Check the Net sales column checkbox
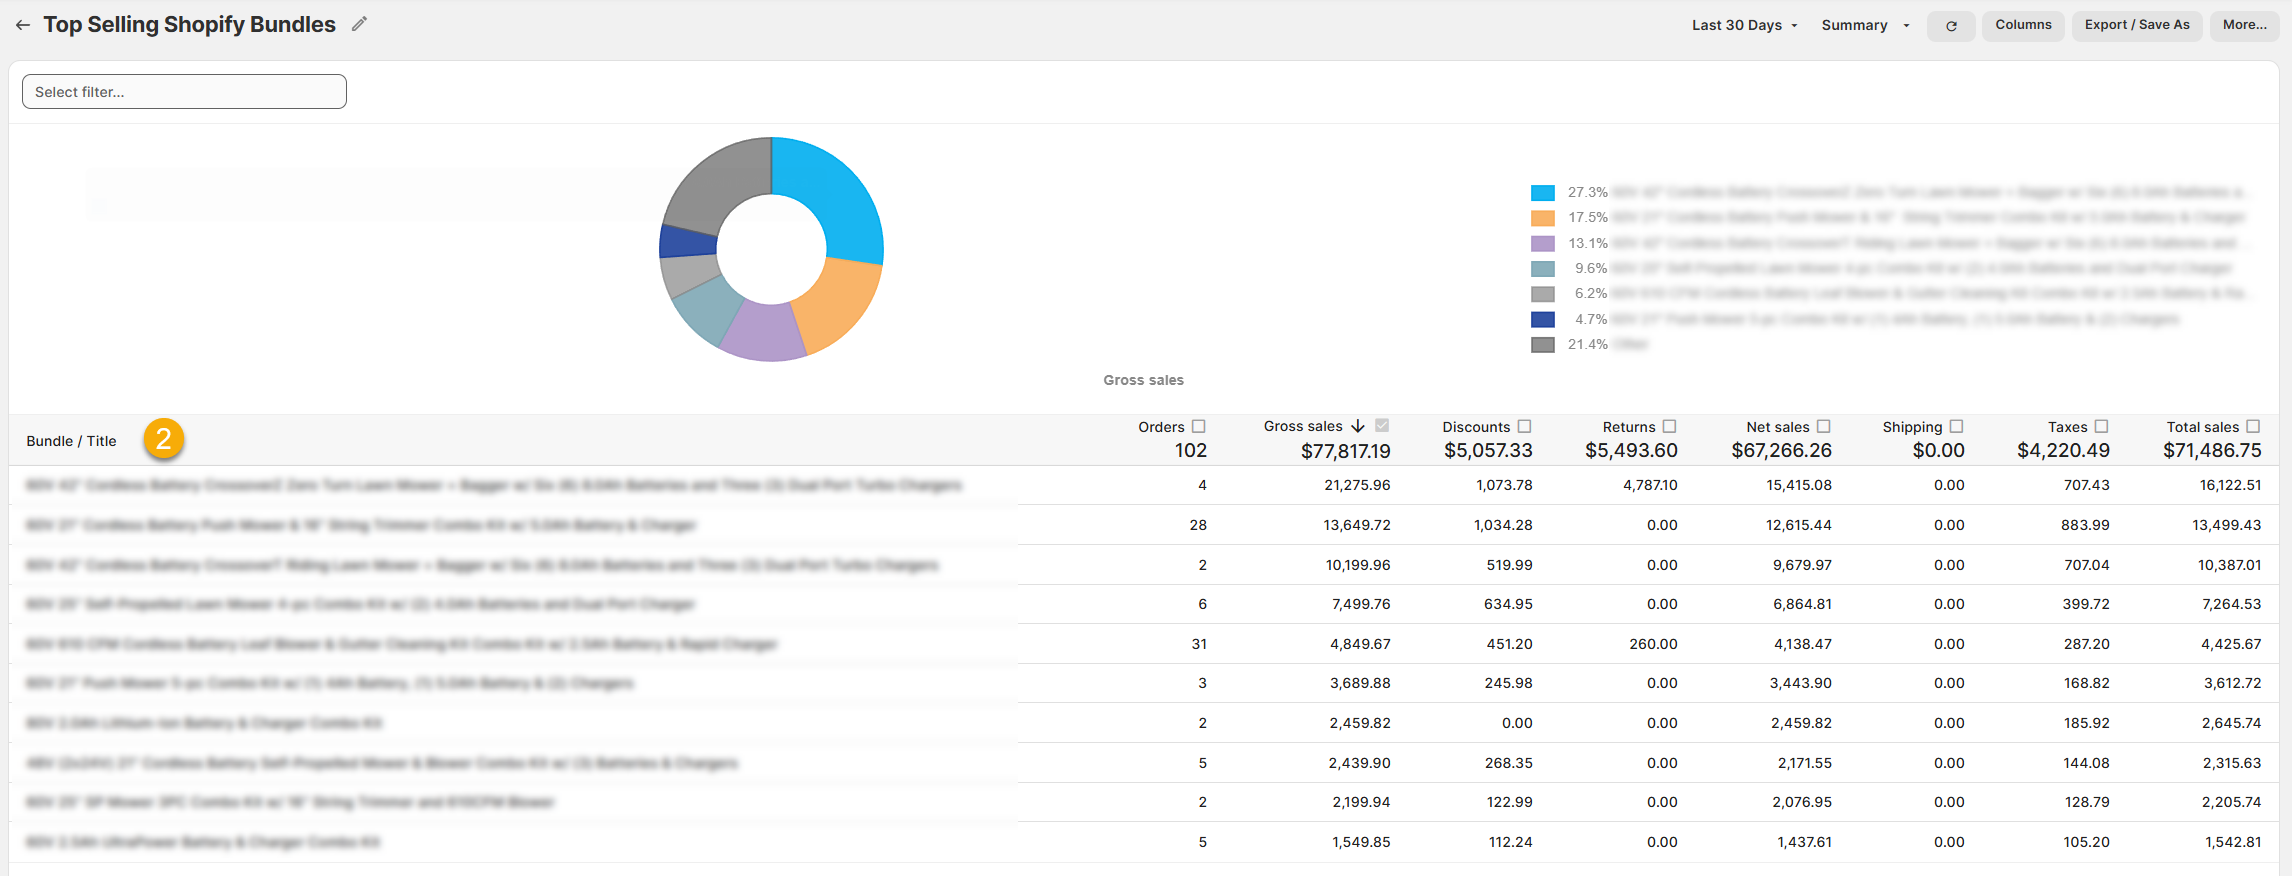Image resolution: width=2292 pixels, height=876 pixels. (1824, 427)
